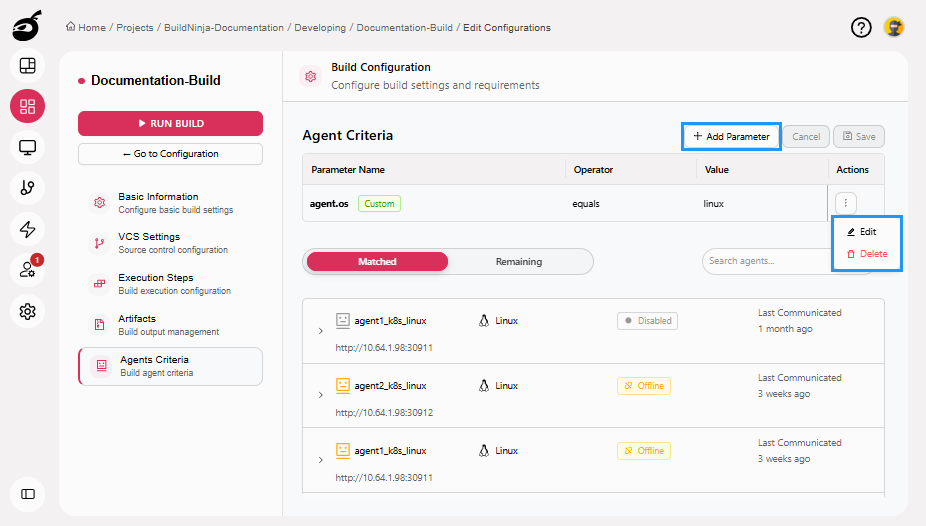The height and width of the screenshot is (526, 926).
Task: Open Artifacts section
Action: [170, 325]
